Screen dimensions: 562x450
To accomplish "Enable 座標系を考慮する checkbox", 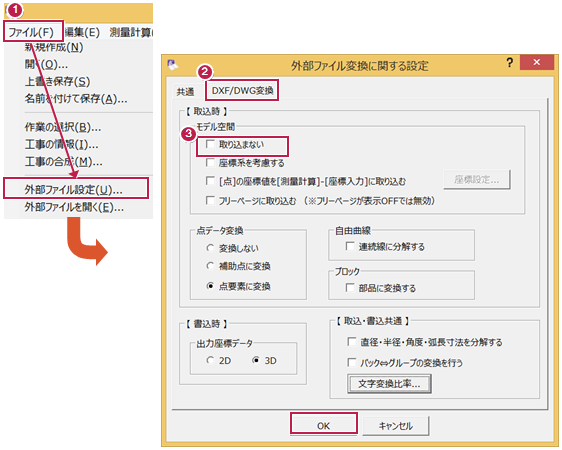I will coord(210,163).
